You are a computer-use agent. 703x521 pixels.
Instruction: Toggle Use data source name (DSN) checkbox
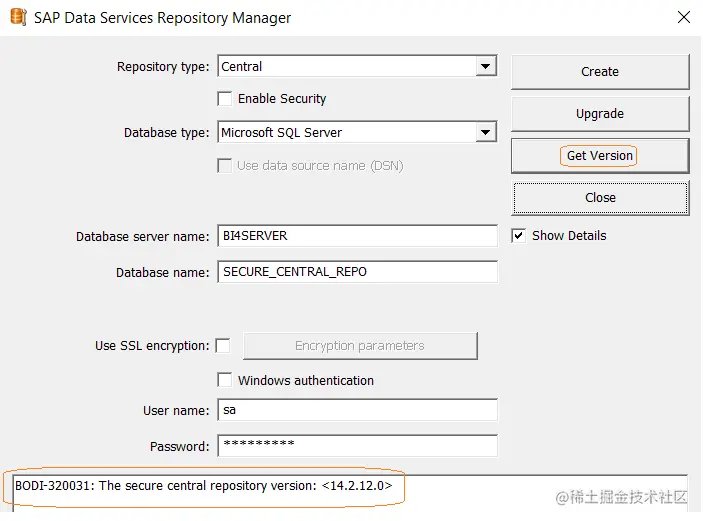coord(225,165)
